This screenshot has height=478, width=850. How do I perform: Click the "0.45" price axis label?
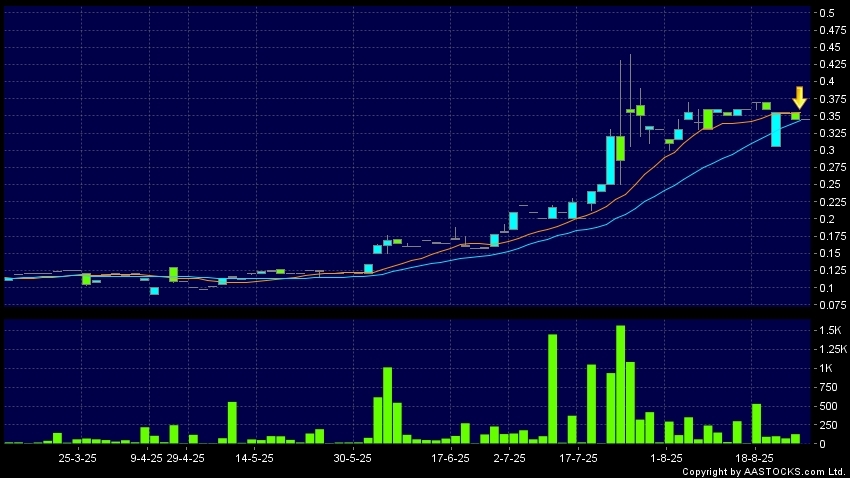(x=830, y=48)
